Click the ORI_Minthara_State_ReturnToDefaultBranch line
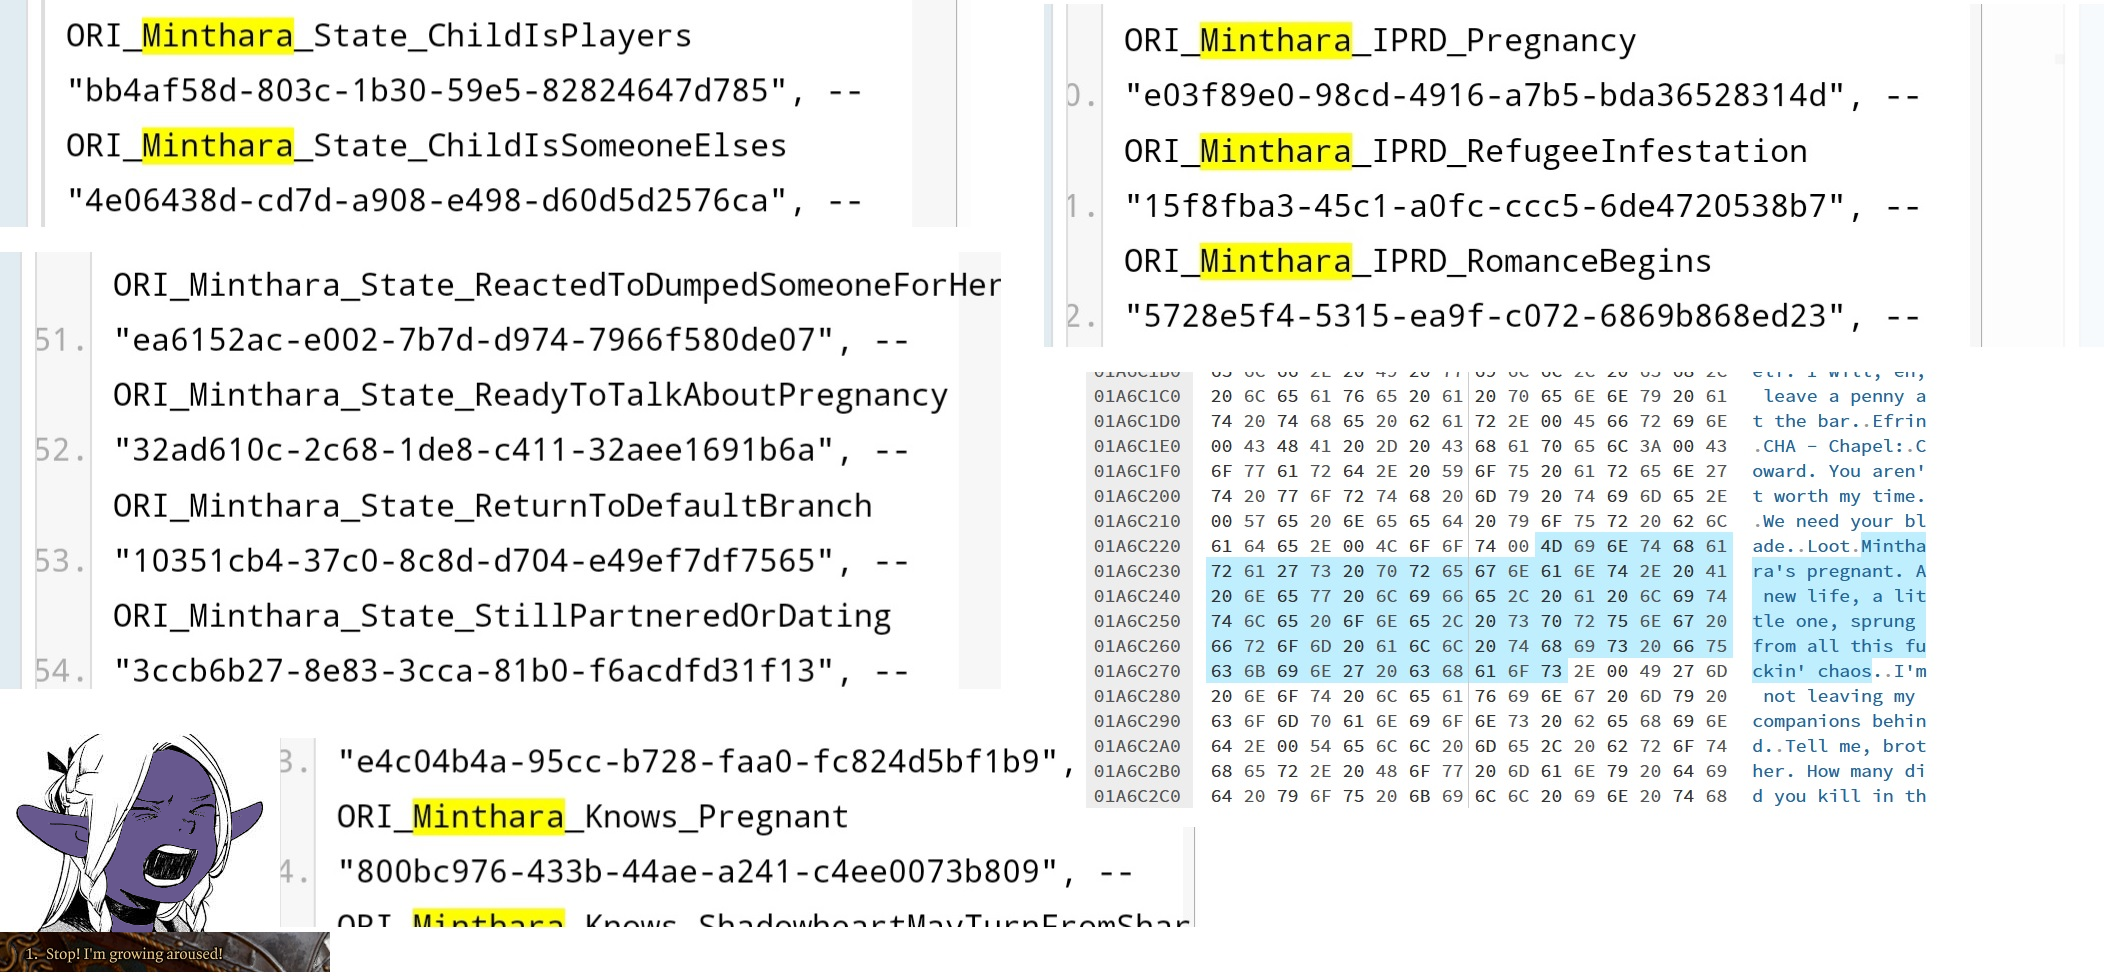Image resolution: width=2104 pixels, height=976 pixels. [492, 506]
